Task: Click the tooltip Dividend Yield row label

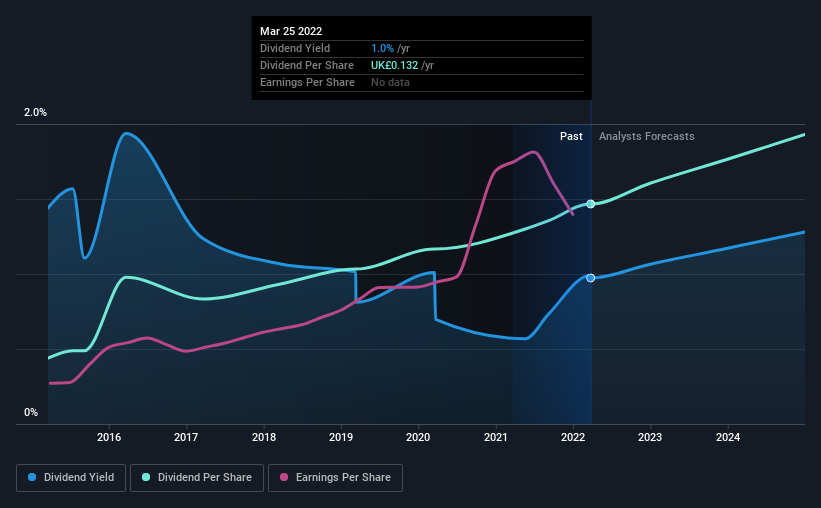Action: click(295, 49)
